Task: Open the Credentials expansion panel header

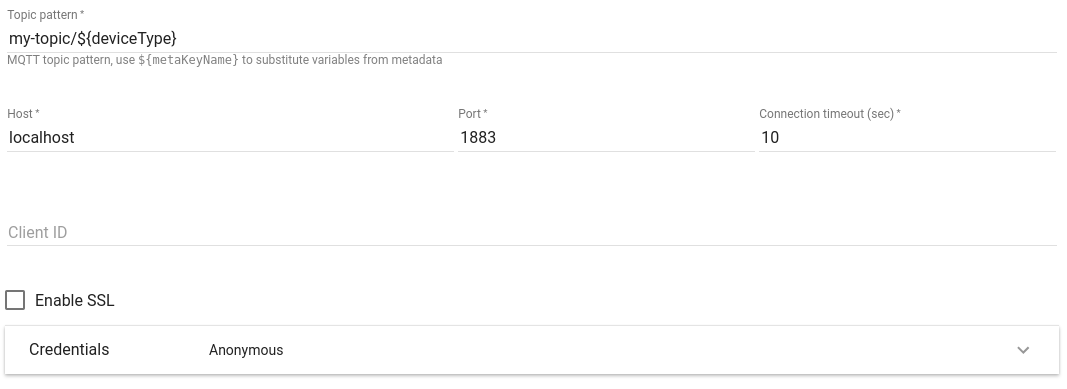Action: coord(532,350)
